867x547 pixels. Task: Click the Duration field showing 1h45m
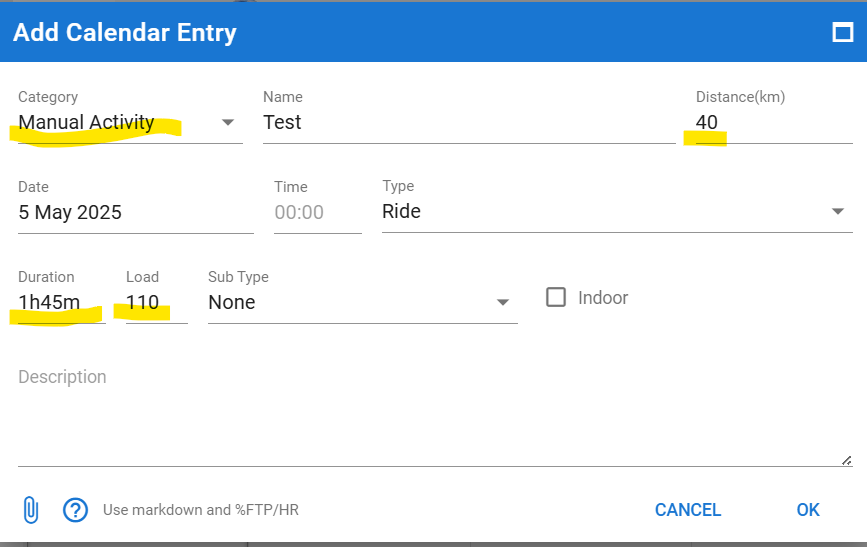coord(61,302)
